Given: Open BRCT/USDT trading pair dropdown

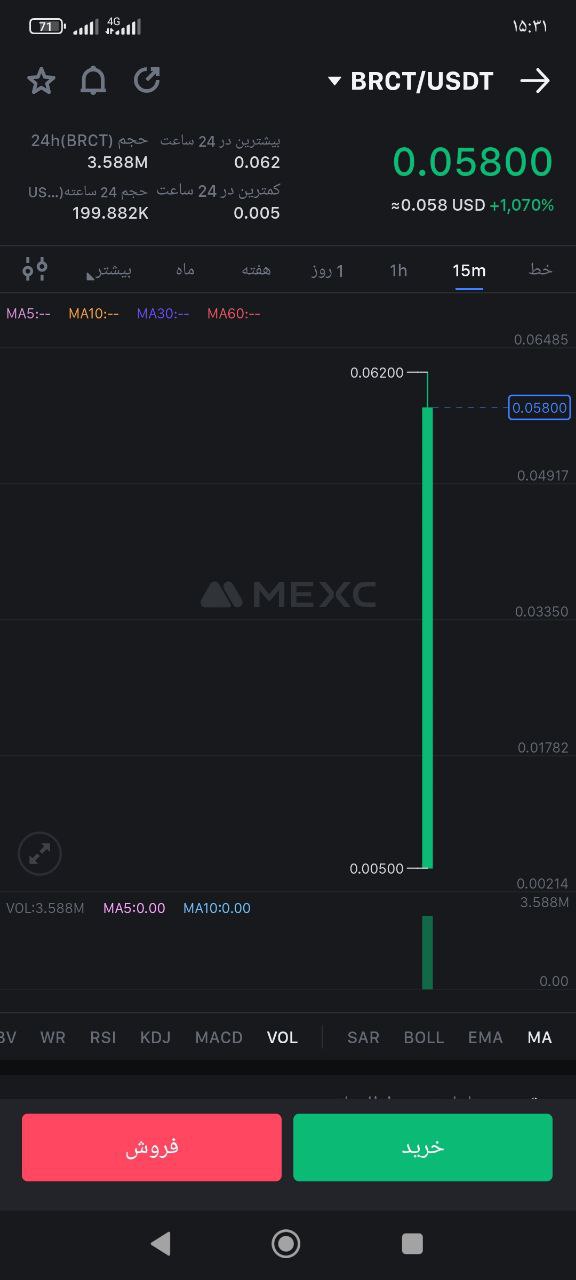Looking at the screenshot, I should pyautogui.click(x=411, y=82).
